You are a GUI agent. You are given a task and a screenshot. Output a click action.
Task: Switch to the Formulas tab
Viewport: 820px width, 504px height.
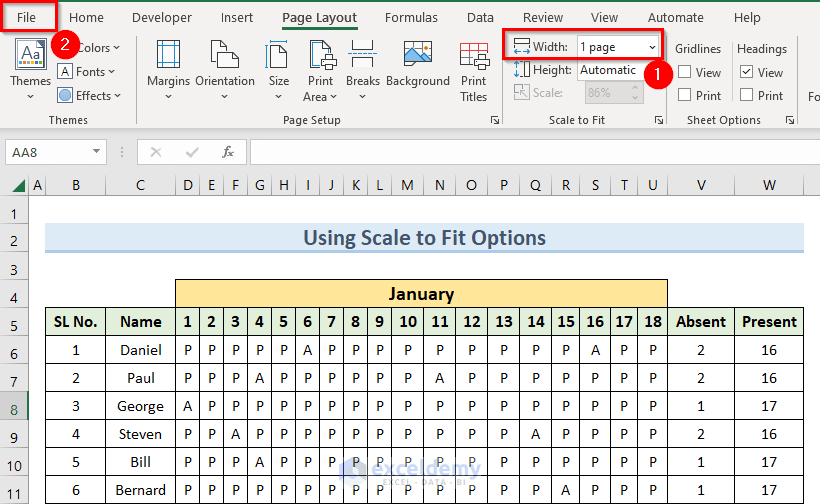pyautogui.click(x=411, y=17)
